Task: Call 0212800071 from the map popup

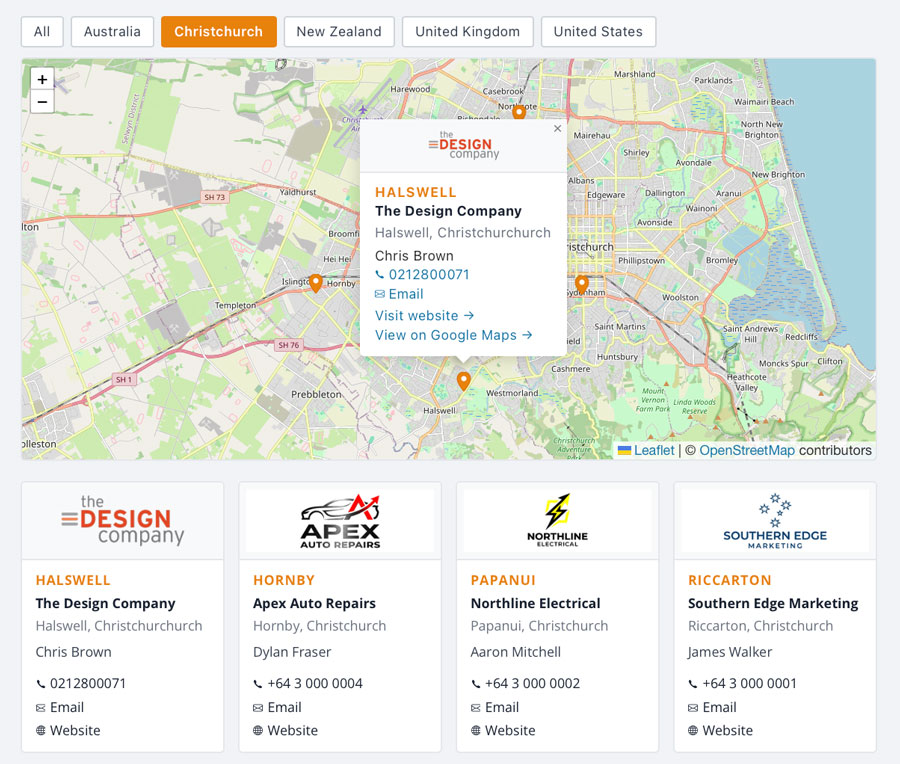Action: click(428, 274)
